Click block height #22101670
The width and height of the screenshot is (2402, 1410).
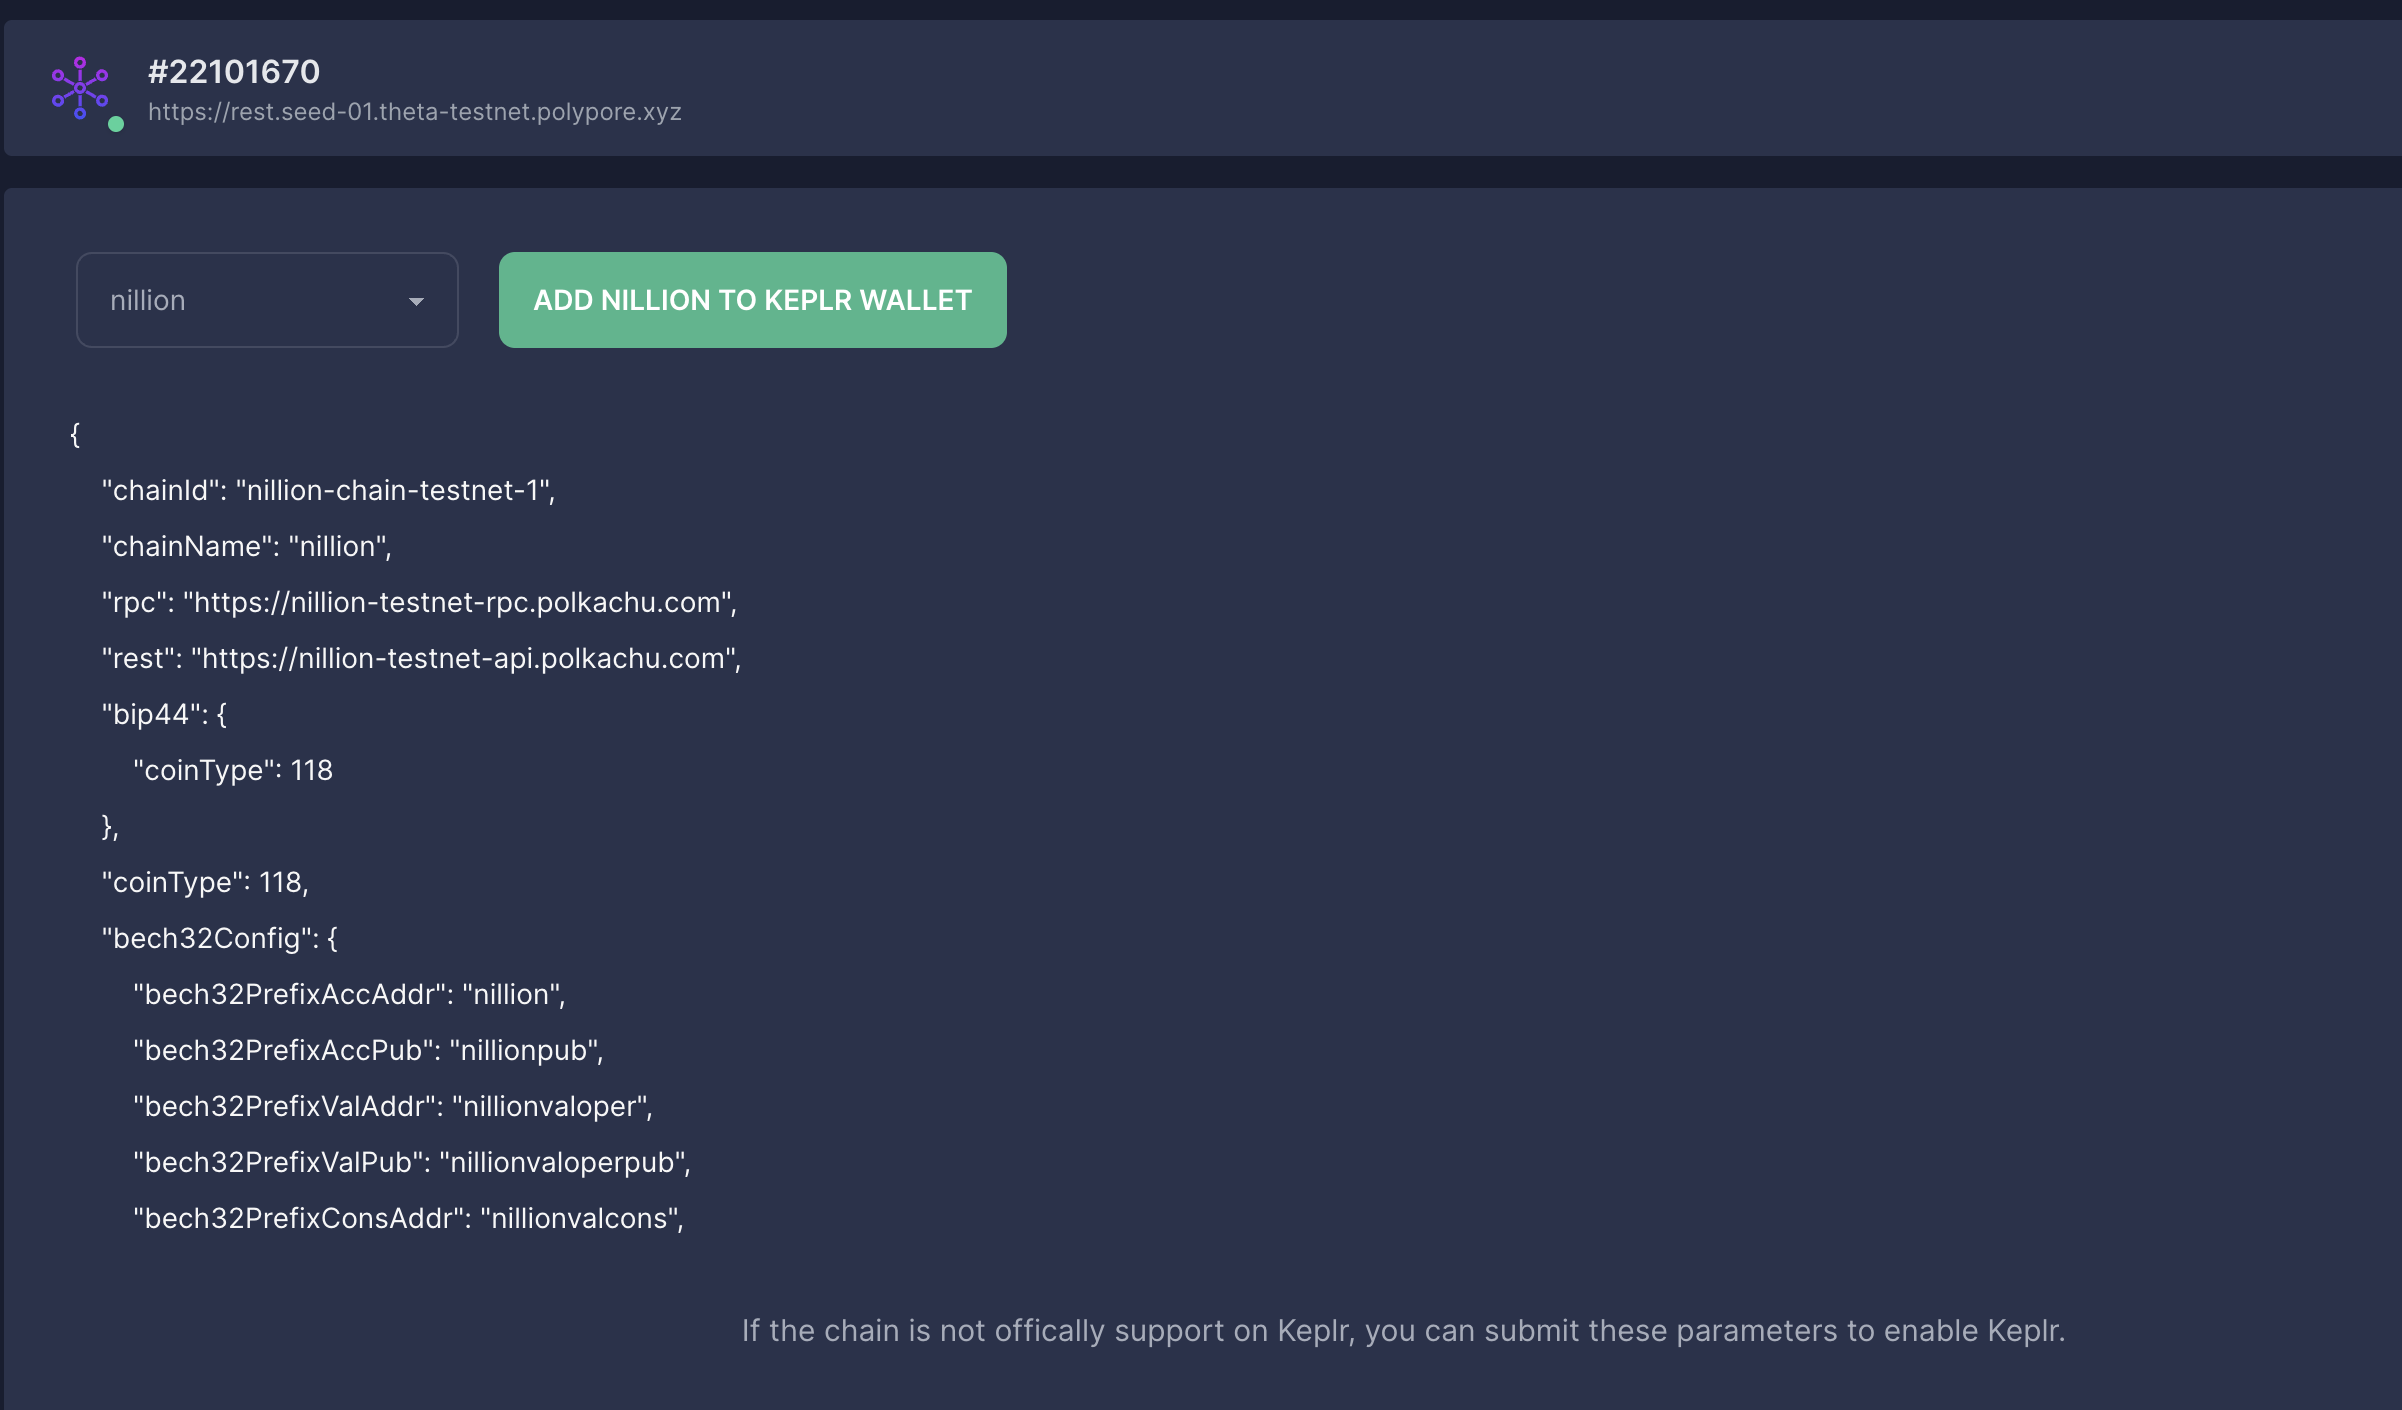click(234, 72)
